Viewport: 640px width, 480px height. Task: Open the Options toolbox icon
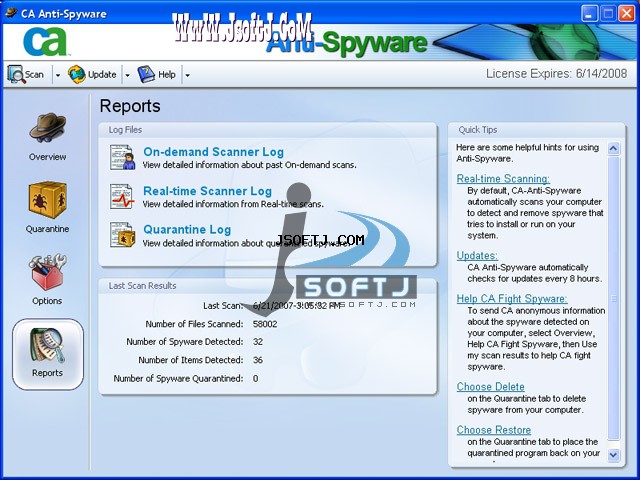pyautogui.click(x=47, y=272)
